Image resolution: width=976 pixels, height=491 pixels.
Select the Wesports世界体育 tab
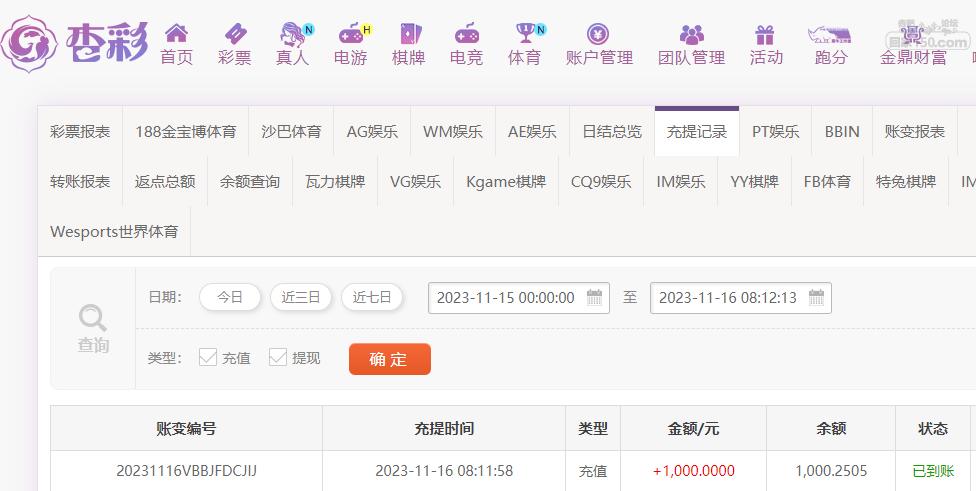(x=114, y=231)
